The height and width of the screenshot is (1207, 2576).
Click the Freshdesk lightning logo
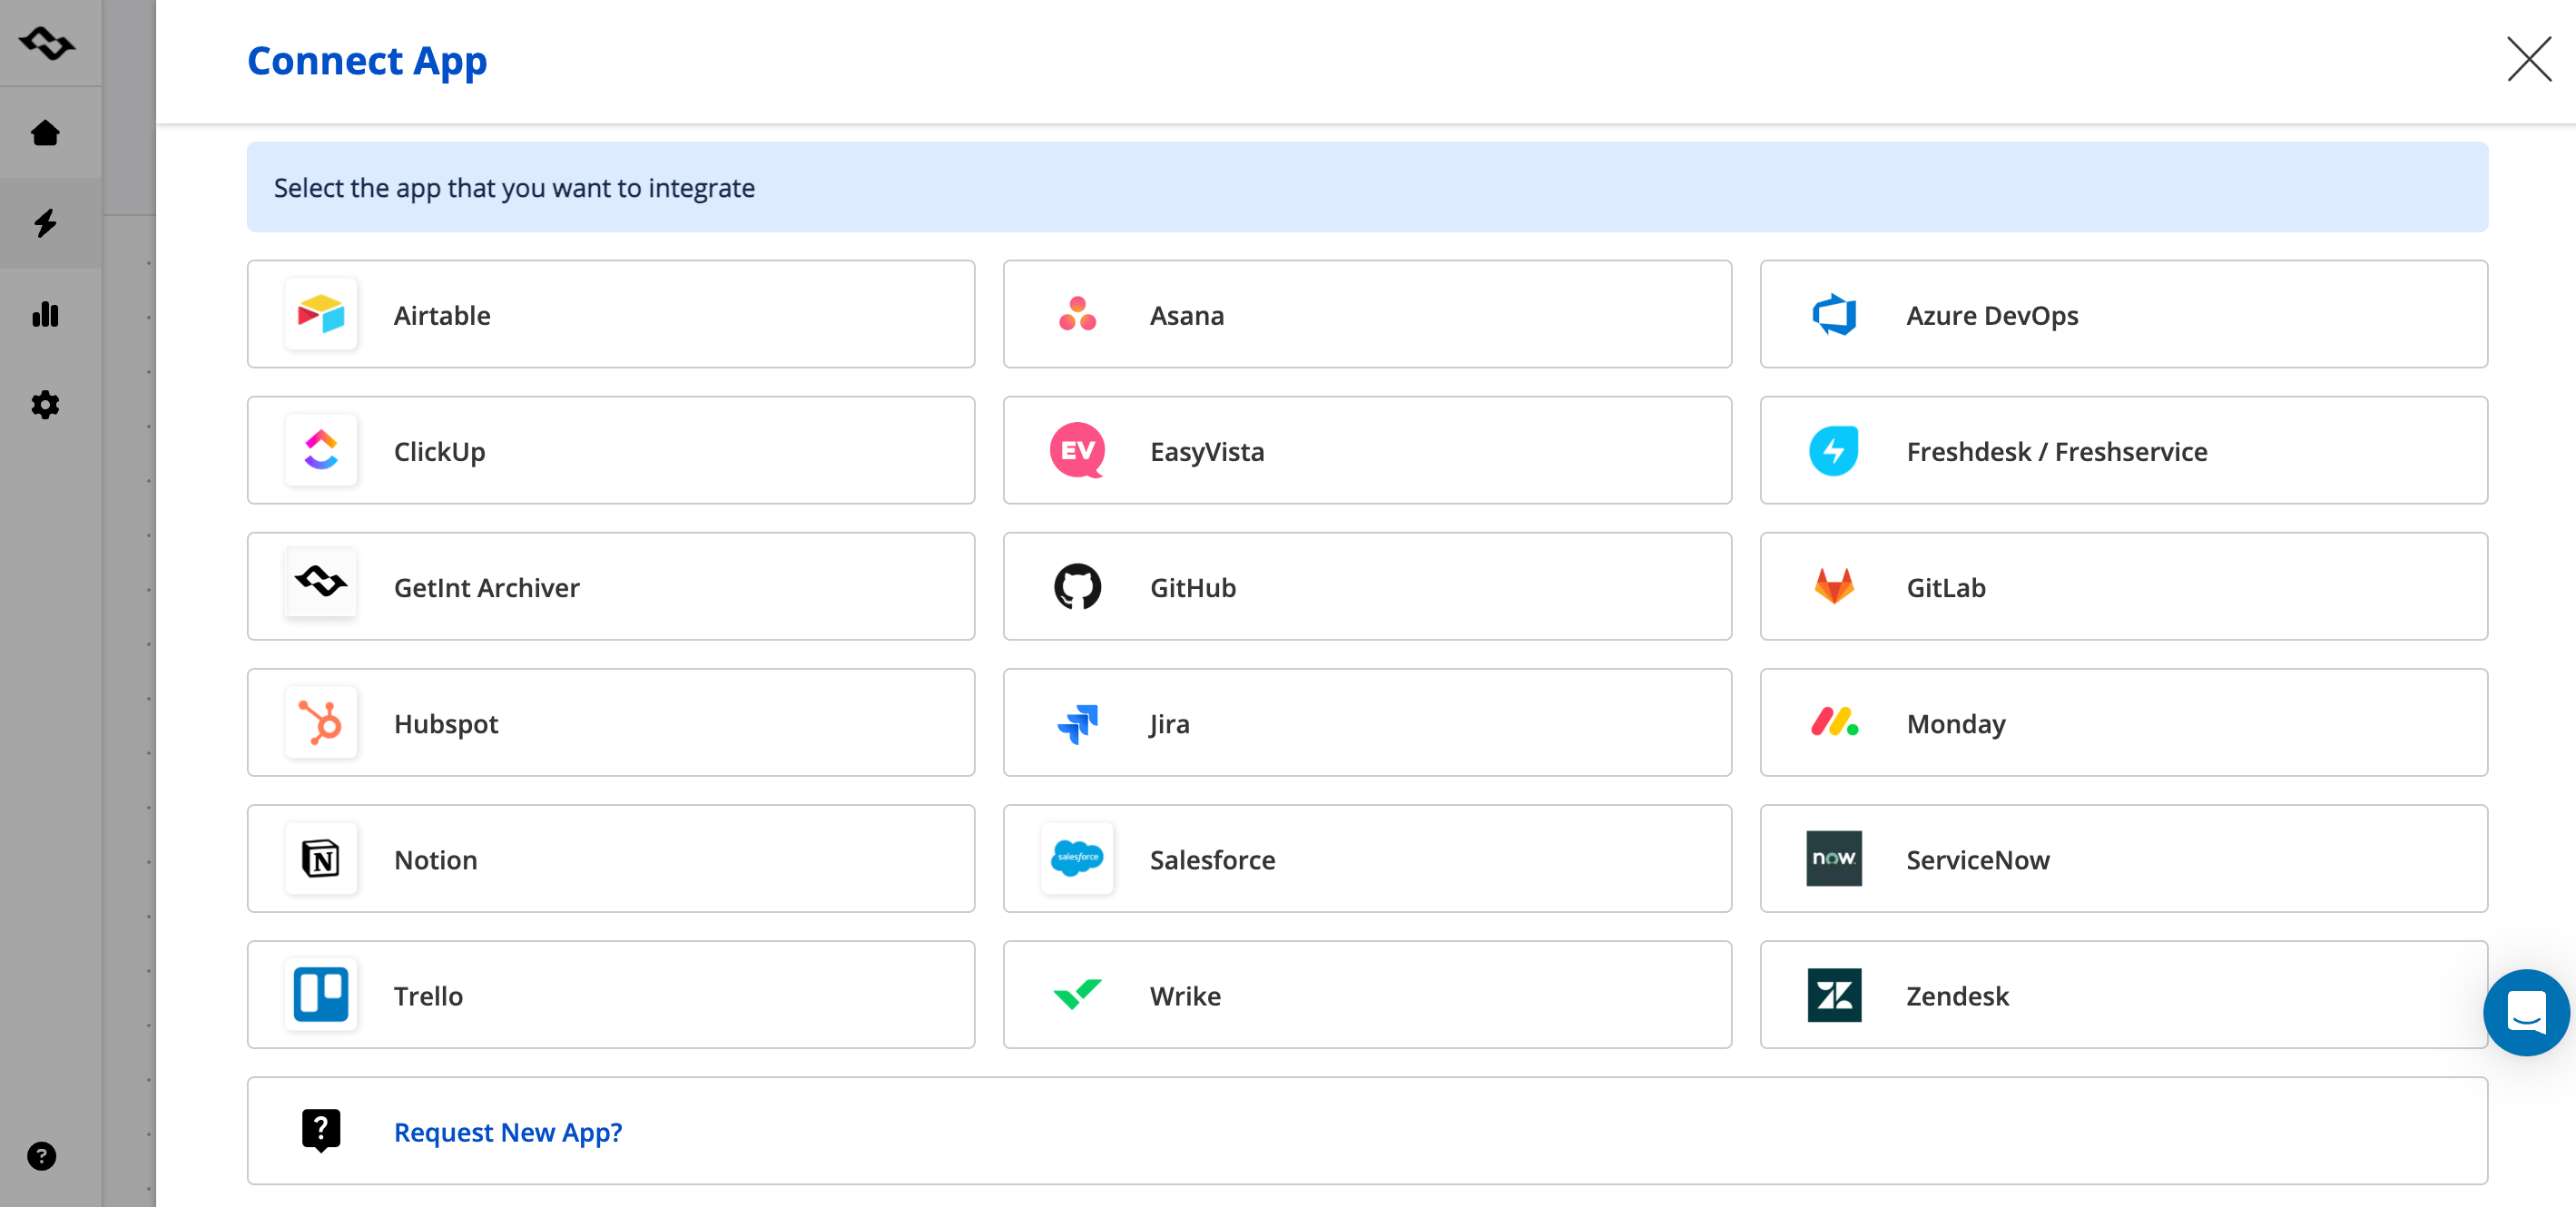point(1834,450)
